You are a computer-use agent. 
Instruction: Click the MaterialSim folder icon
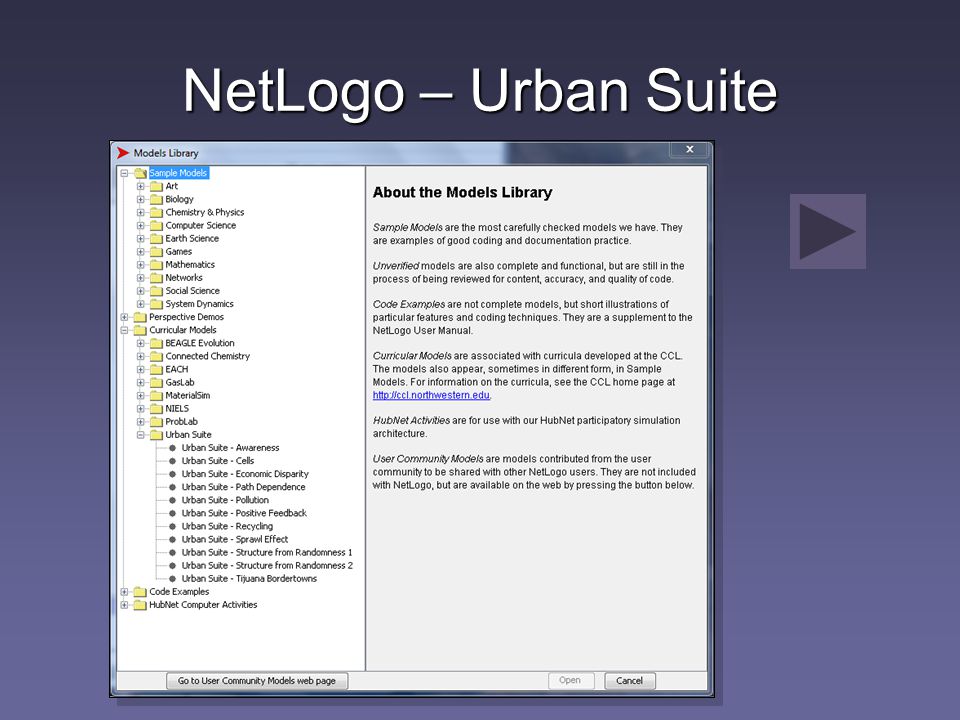(x=156, y=396)
